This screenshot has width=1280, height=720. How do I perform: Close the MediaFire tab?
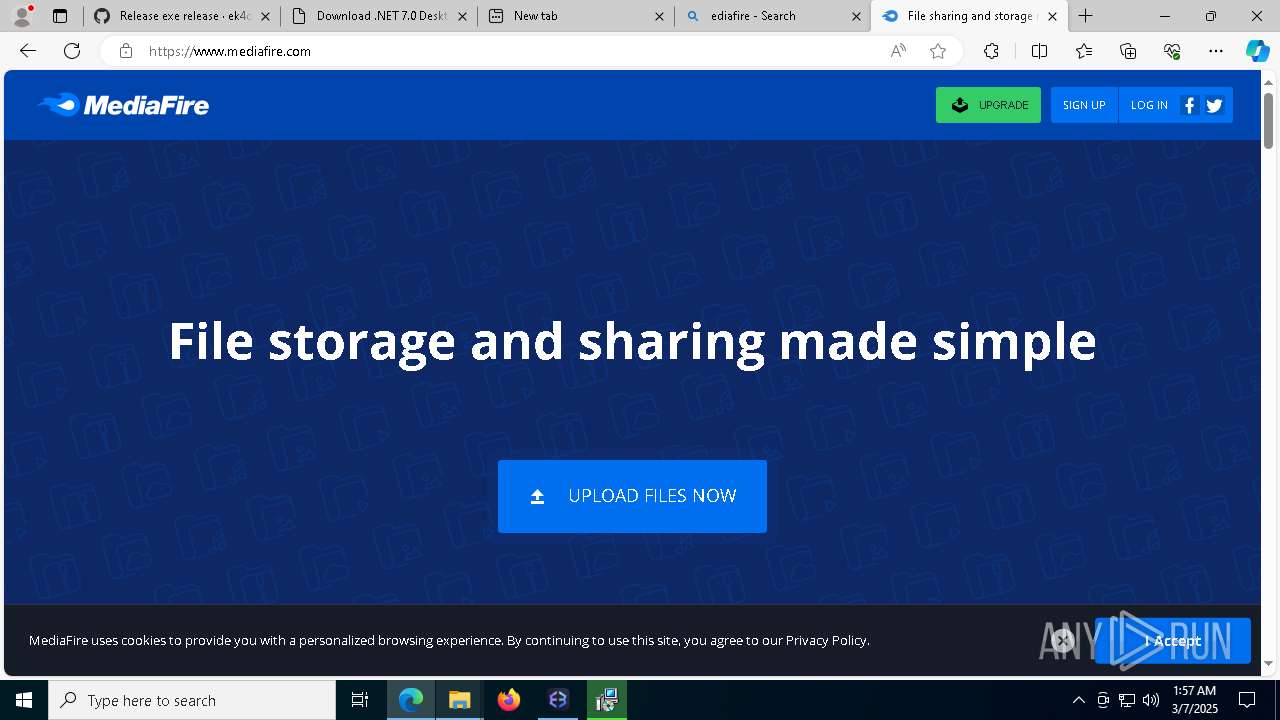pos(1052,16)
